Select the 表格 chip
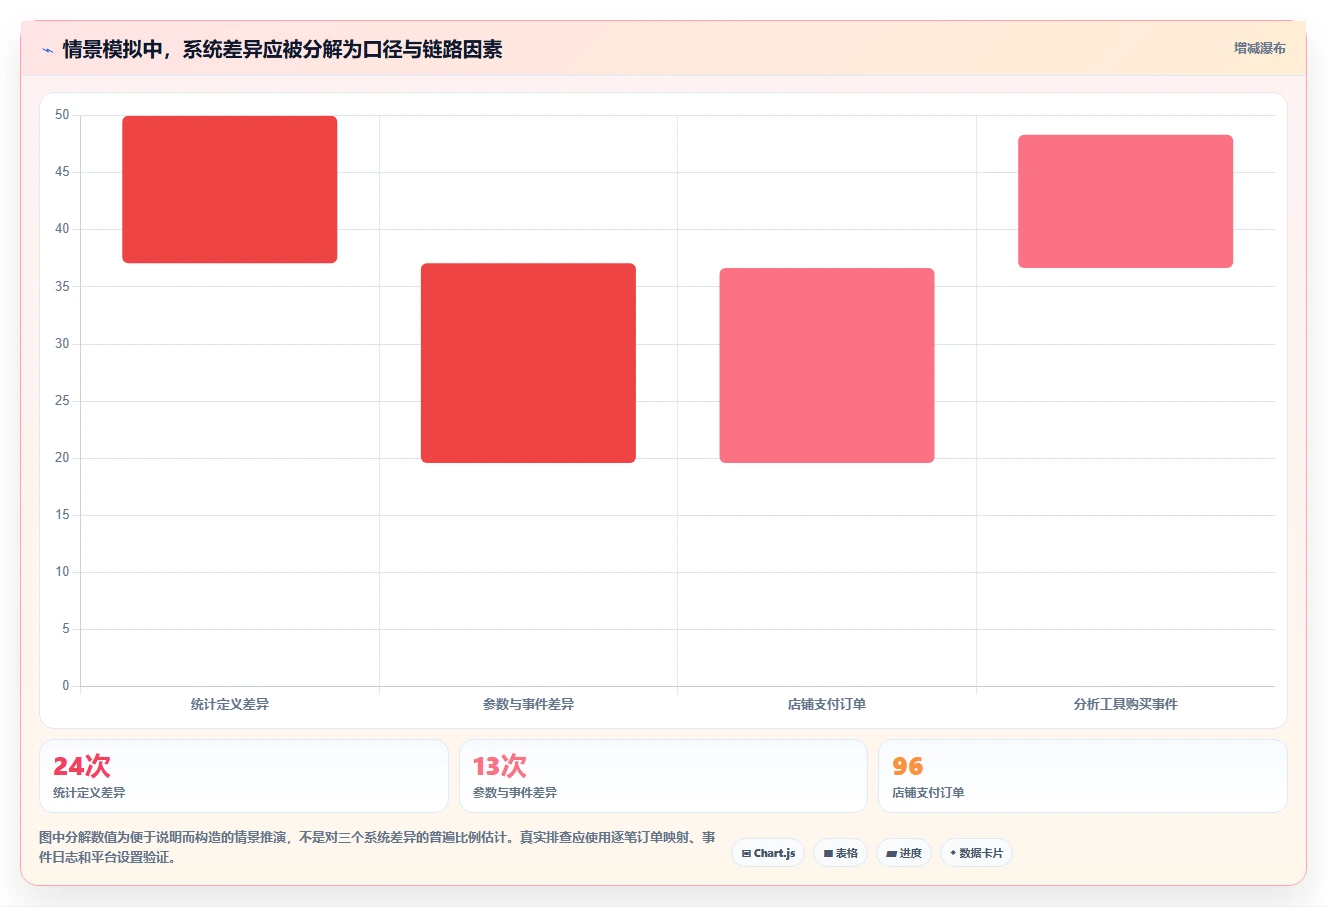The width and height of the screenshot is (1327, 907). tap(840, 853)
